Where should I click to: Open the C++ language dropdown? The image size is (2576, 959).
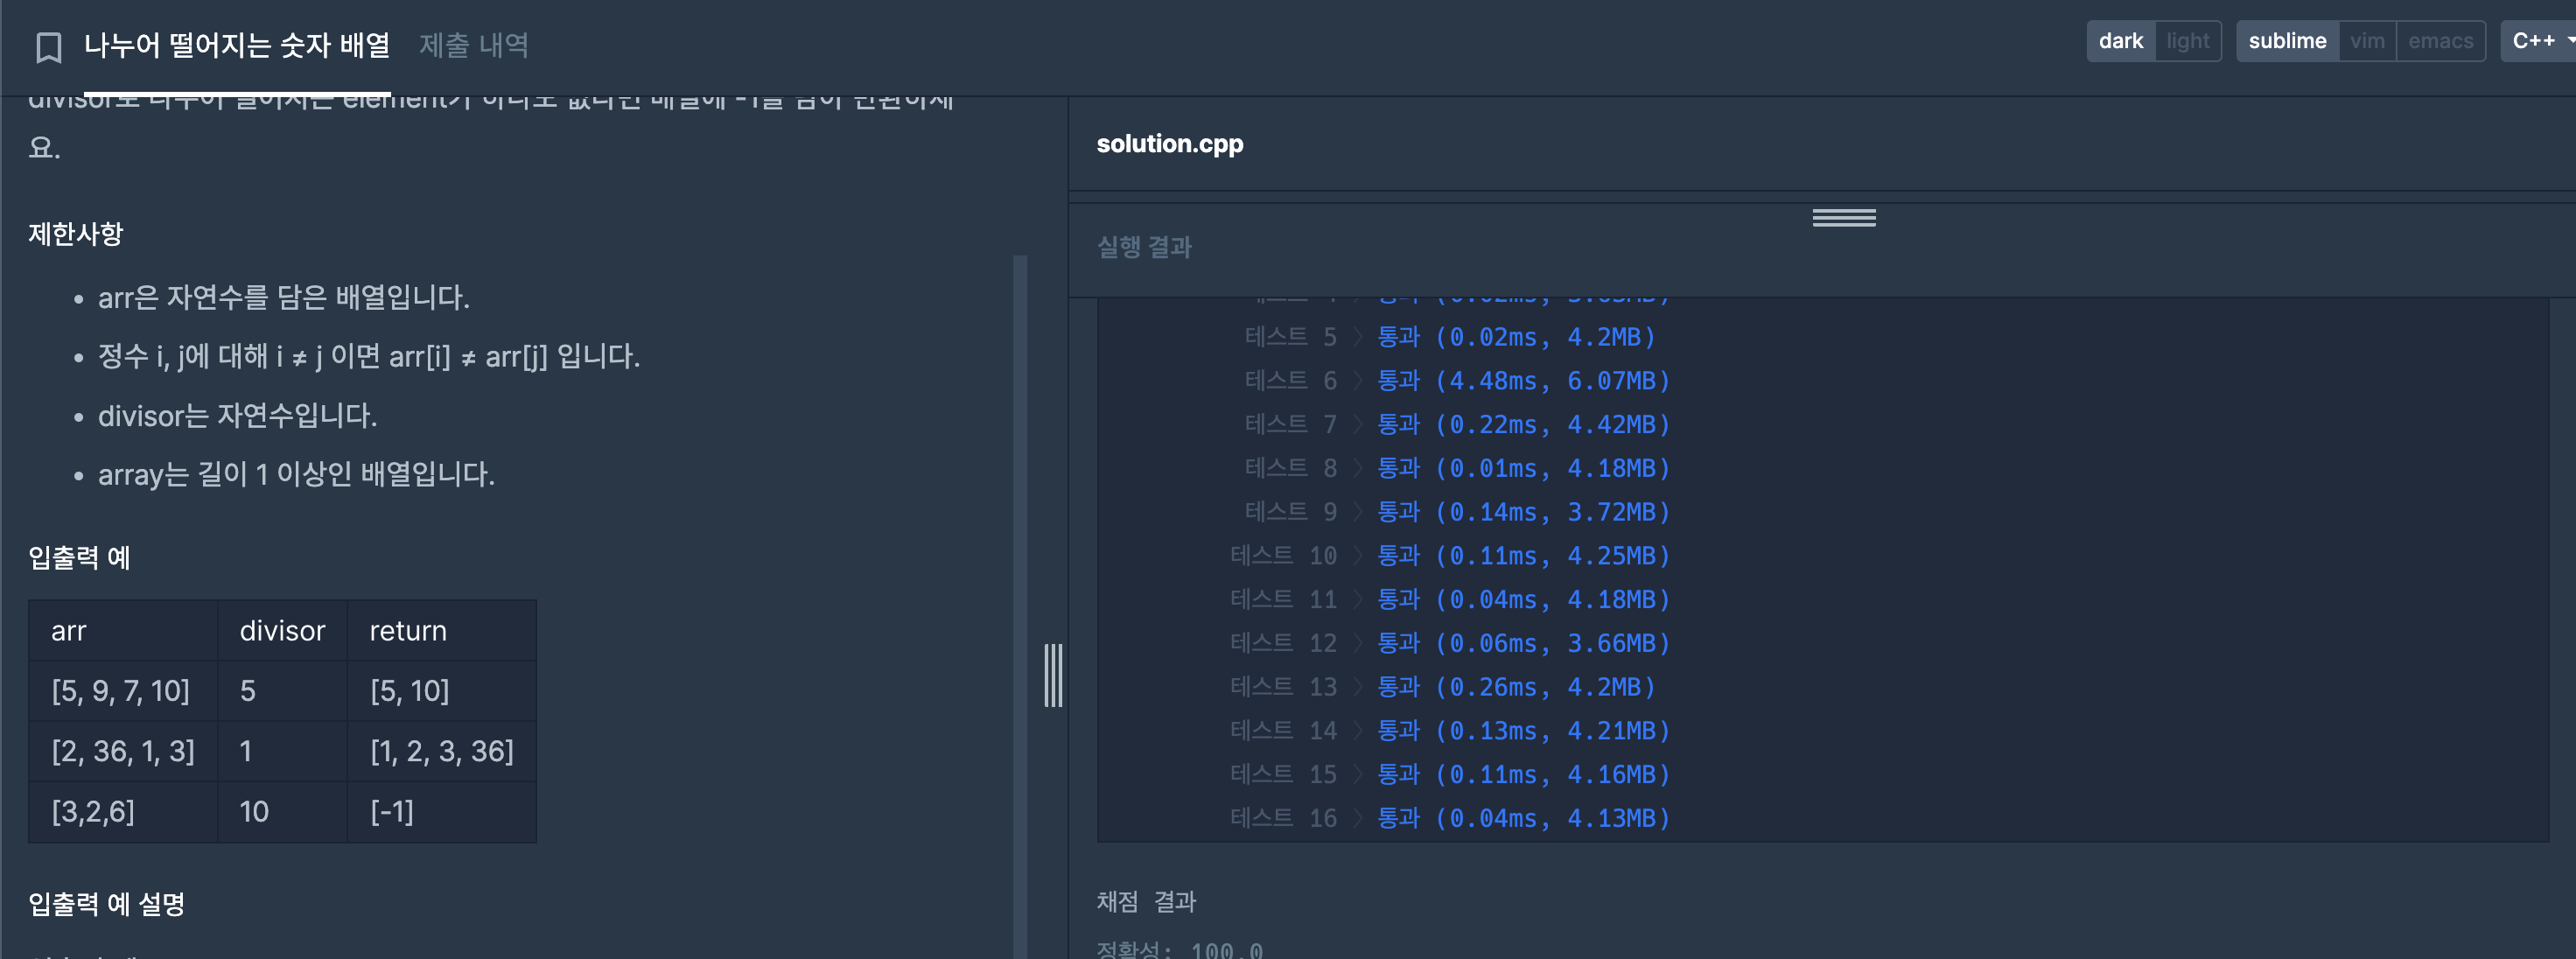[x=2538, y=41]
